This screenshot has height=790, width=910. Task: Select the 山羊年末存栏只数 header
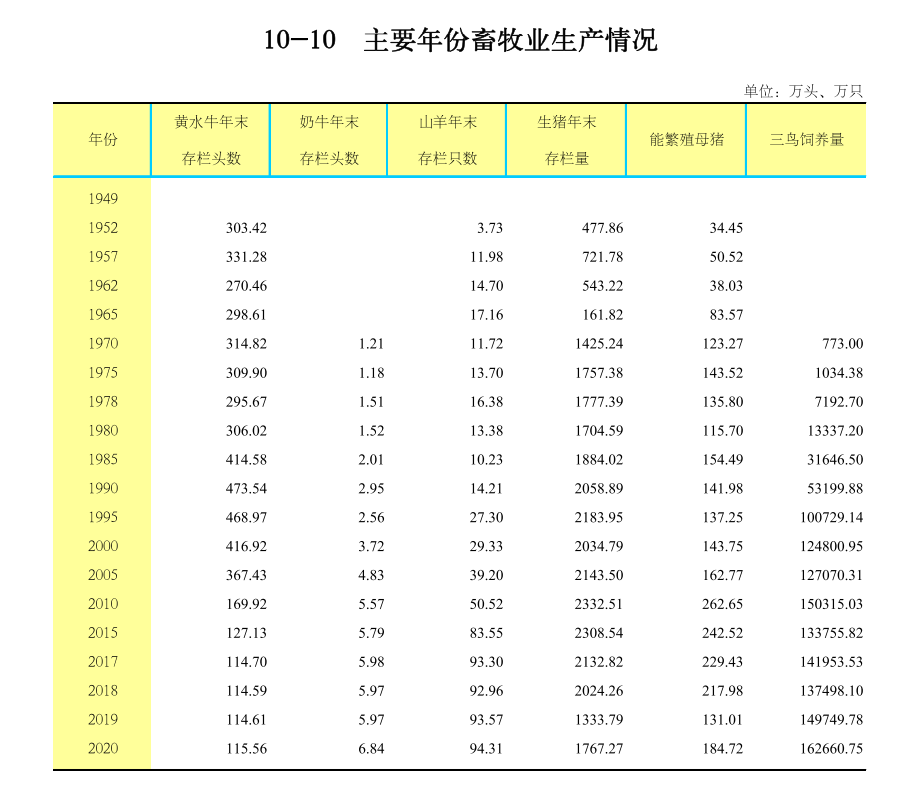click(x=446, y=139)
